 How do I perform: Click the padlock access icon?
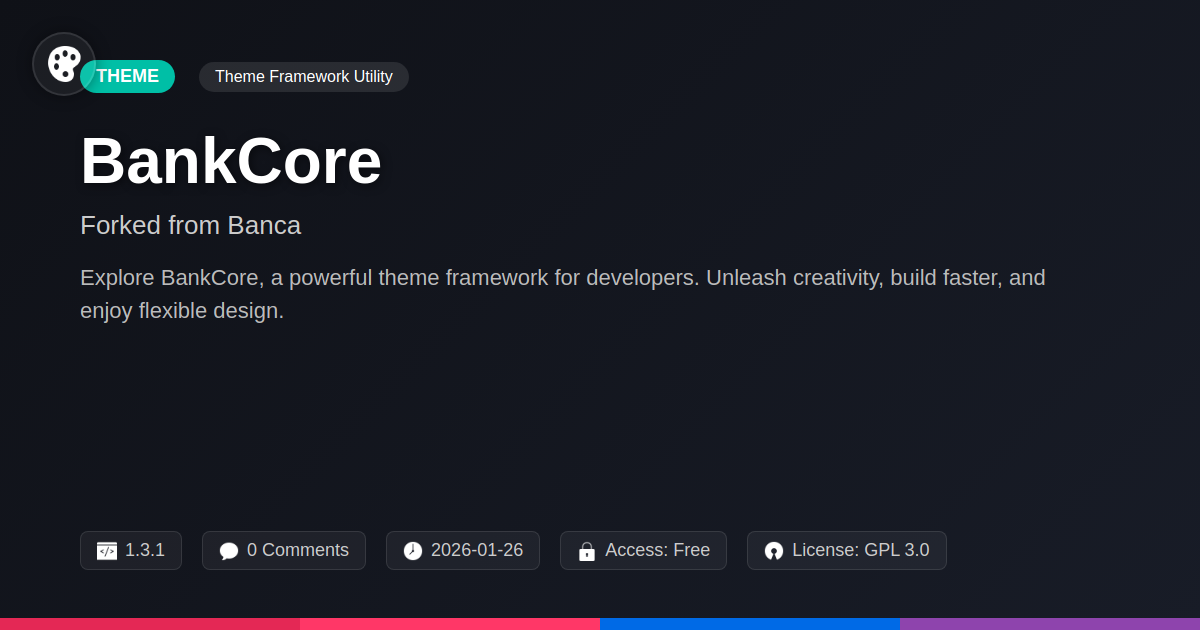pos(587,551)
